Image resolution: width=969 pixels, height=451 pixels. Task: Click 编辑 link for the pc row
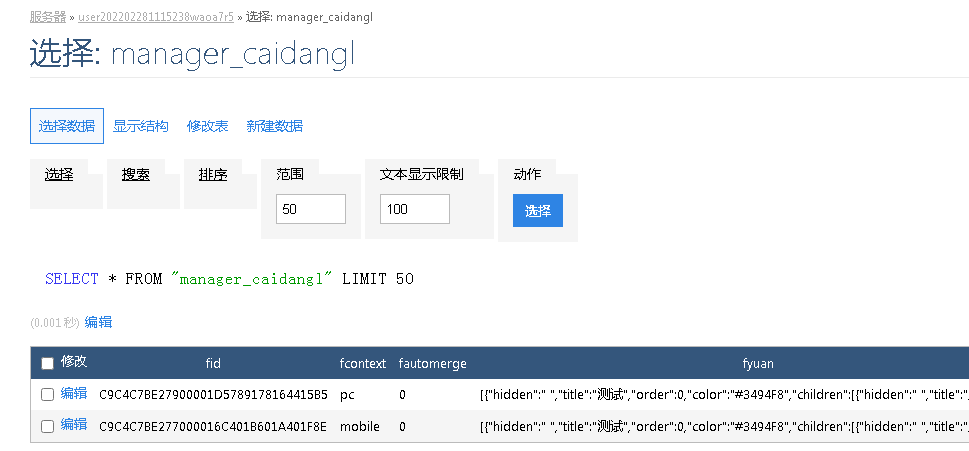point(74,394)
